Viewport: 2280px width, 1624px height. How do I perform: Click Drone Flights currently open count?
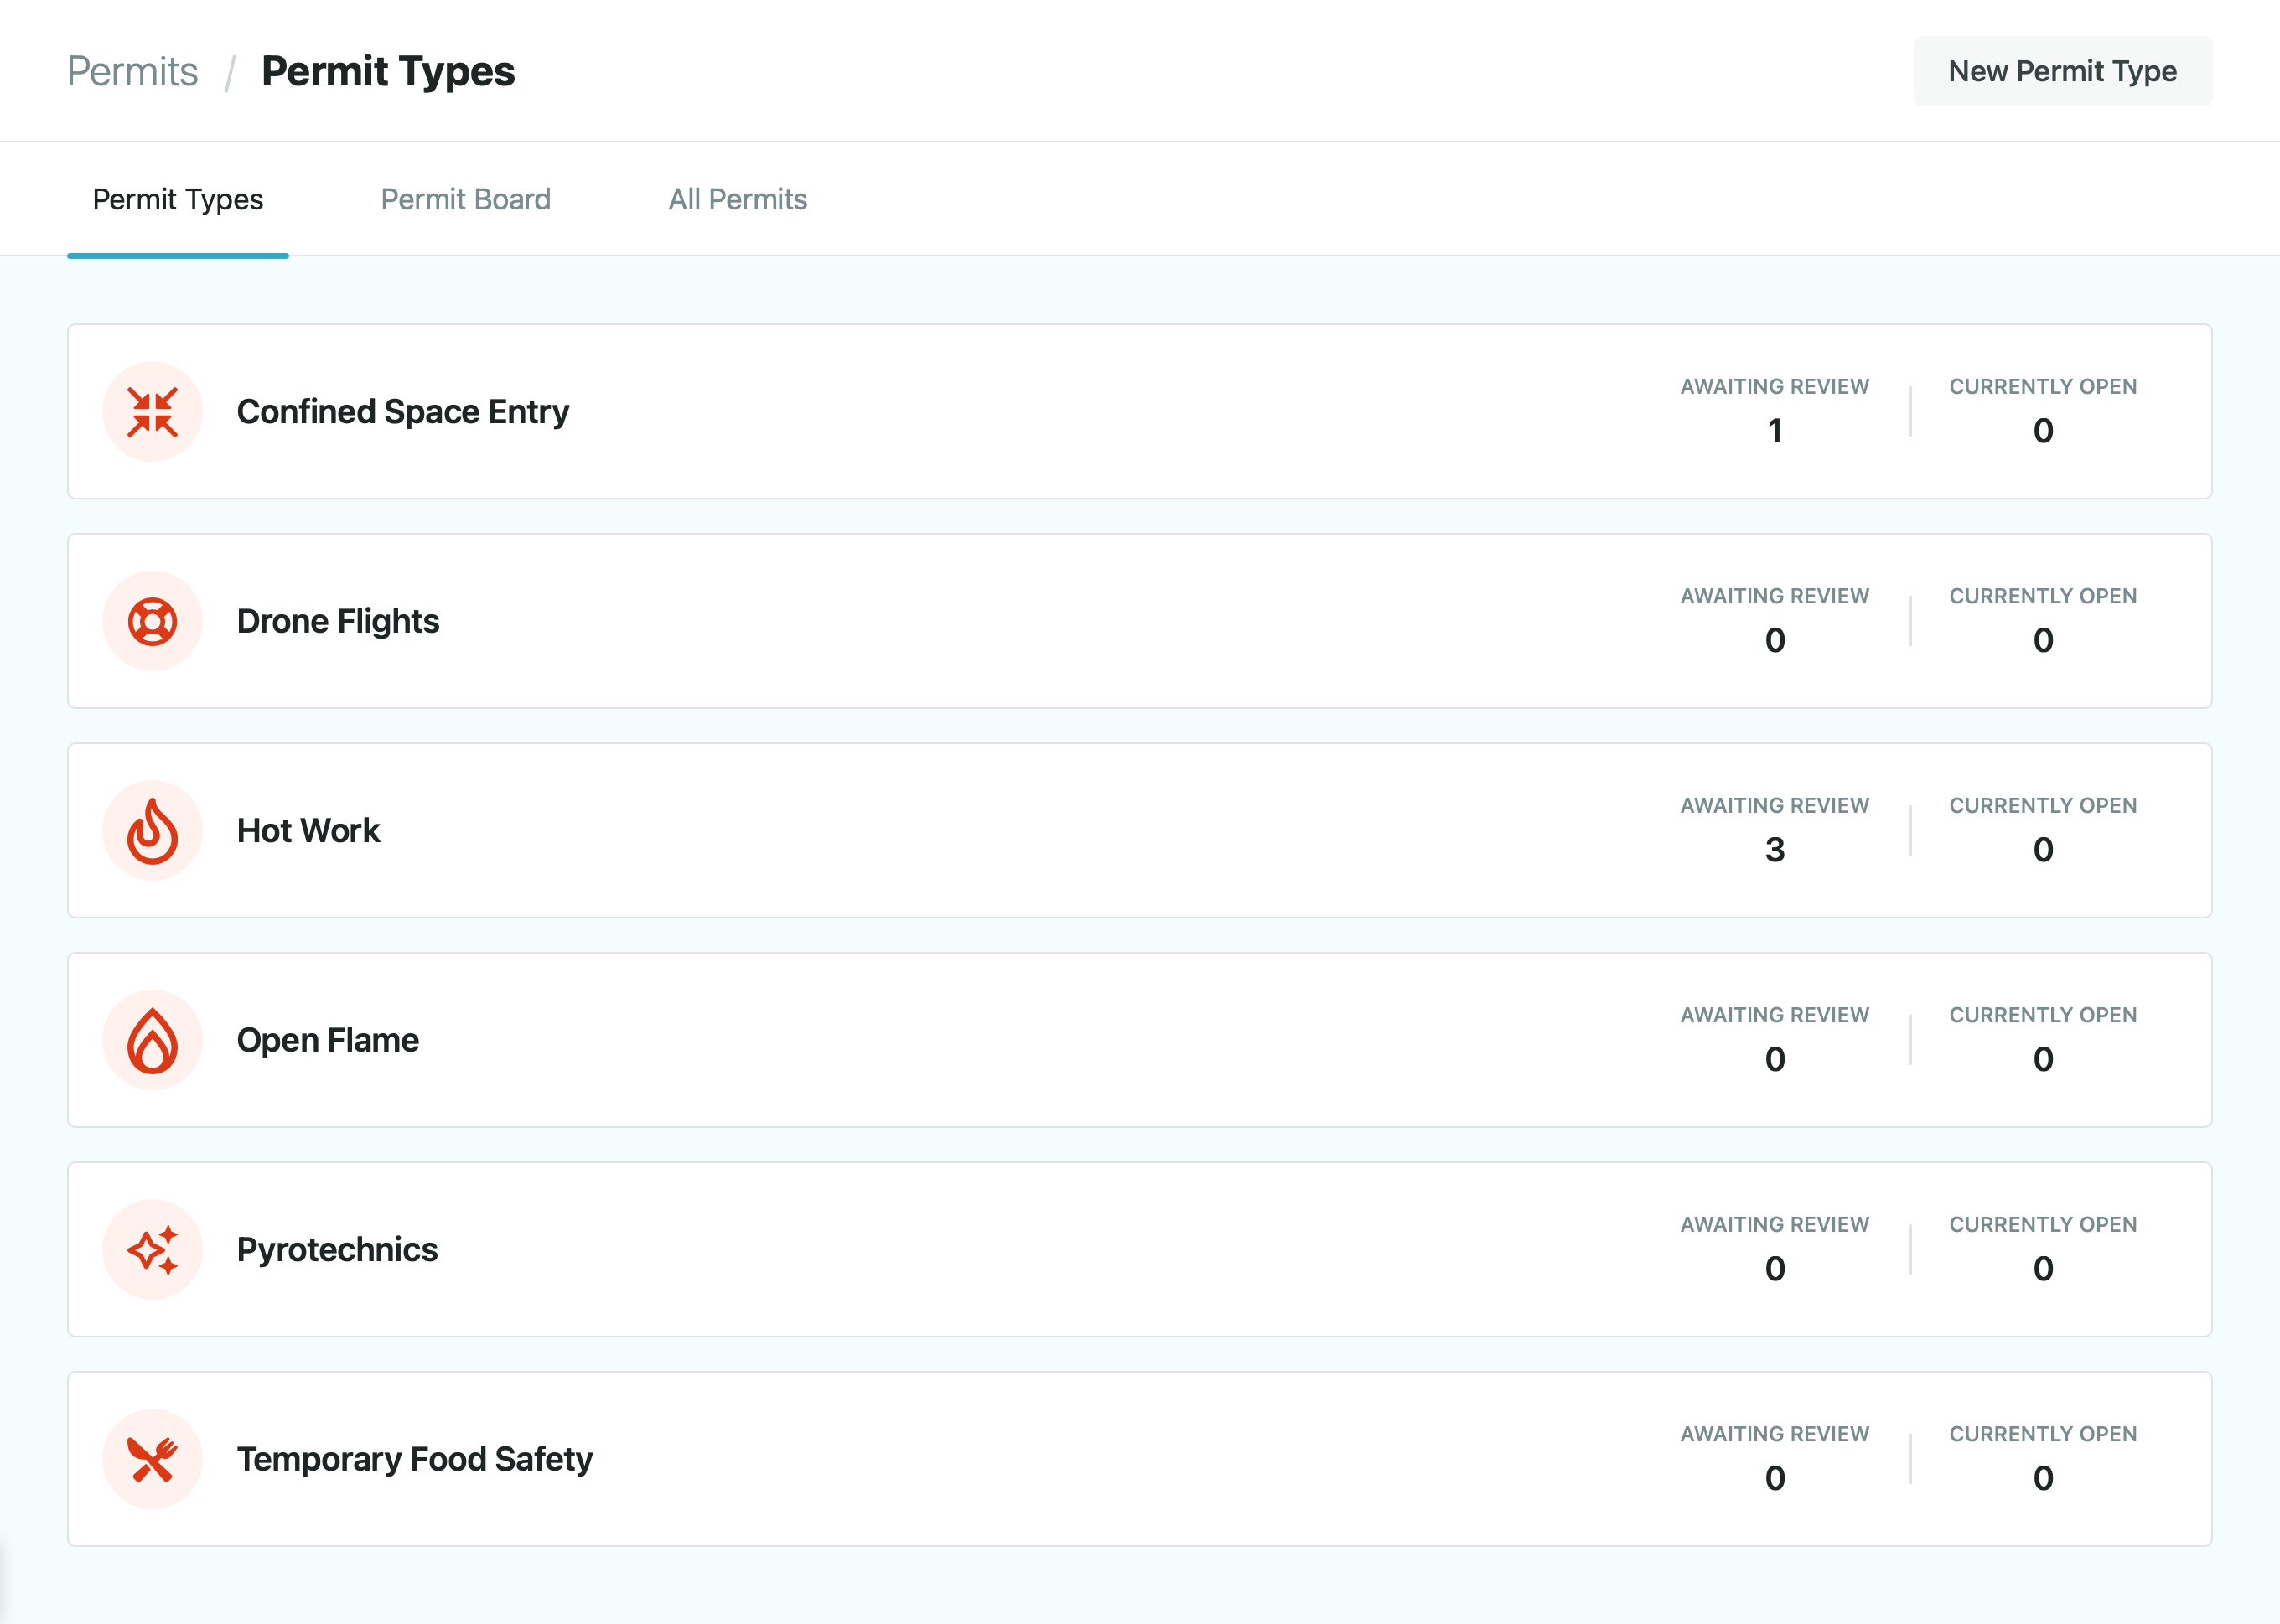(x=2042, y=640)
